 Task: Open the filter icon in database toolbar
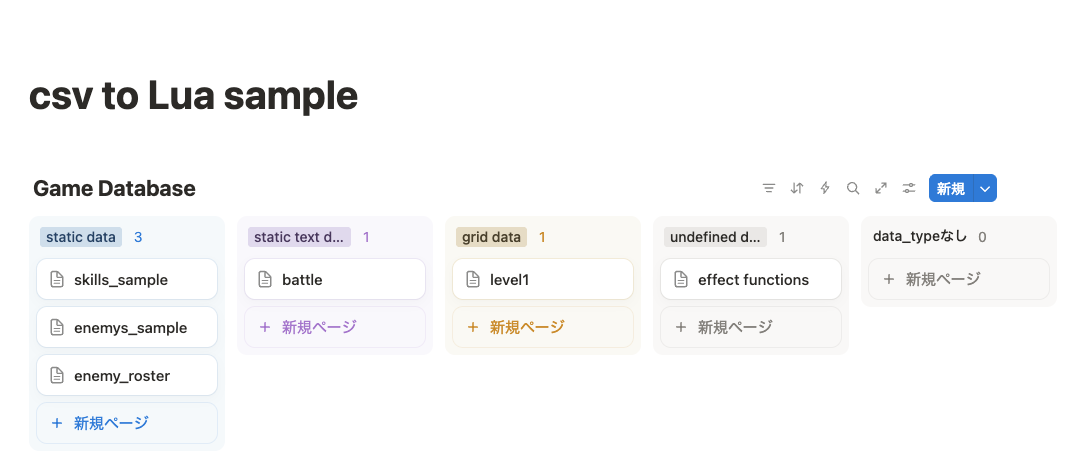[769, 188]
